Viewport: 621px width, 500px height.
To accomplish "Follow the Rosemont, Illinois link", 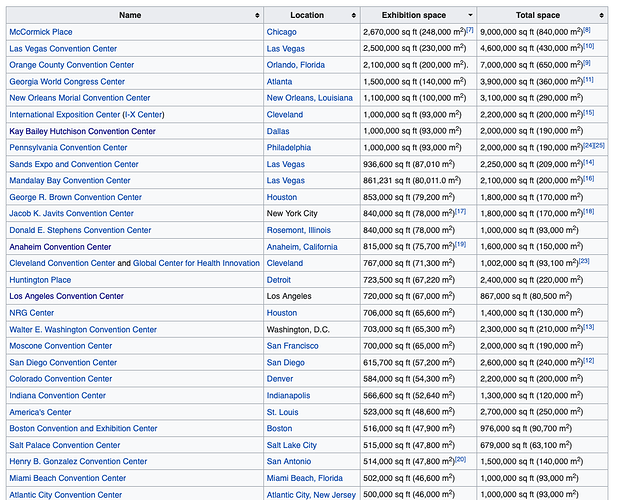I will (x=299, y=230).
